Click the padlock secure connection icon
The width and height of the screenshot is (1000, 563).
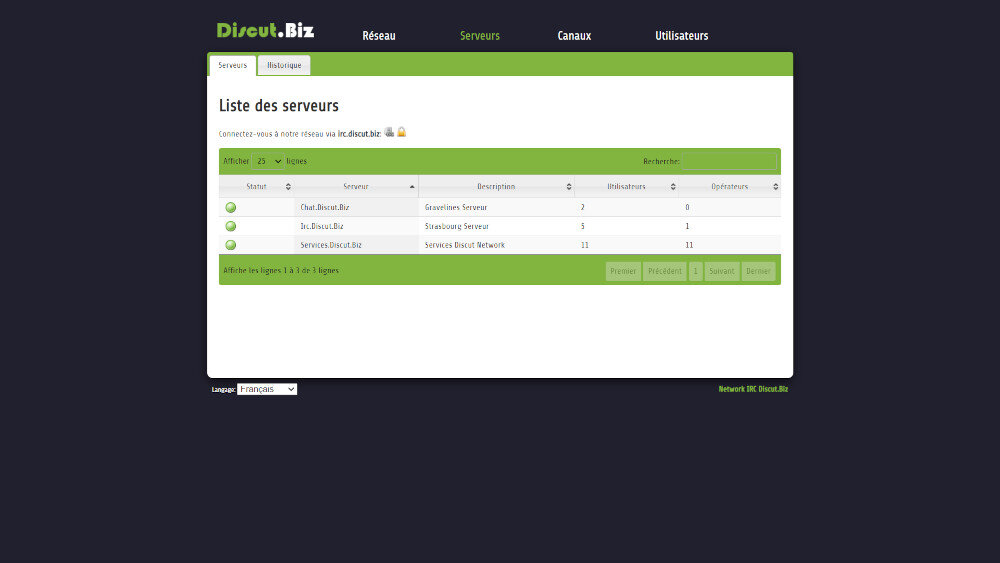(402, 132)
